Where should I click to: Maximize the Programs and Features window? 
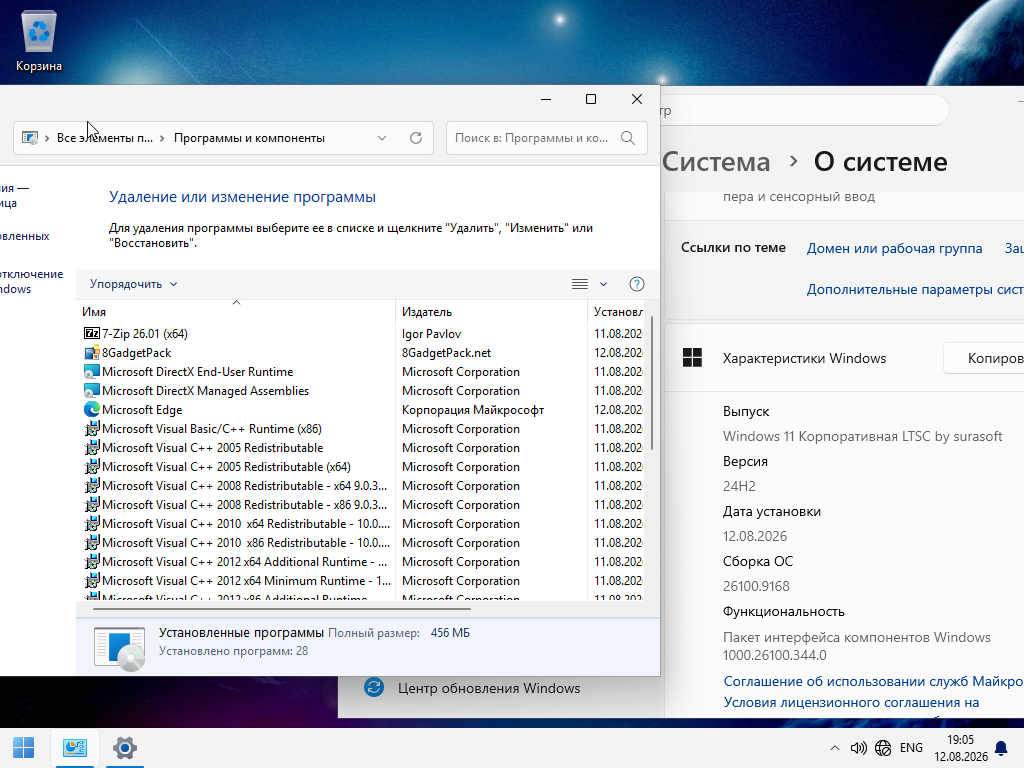pyautogui.click(x=591, y=99)
